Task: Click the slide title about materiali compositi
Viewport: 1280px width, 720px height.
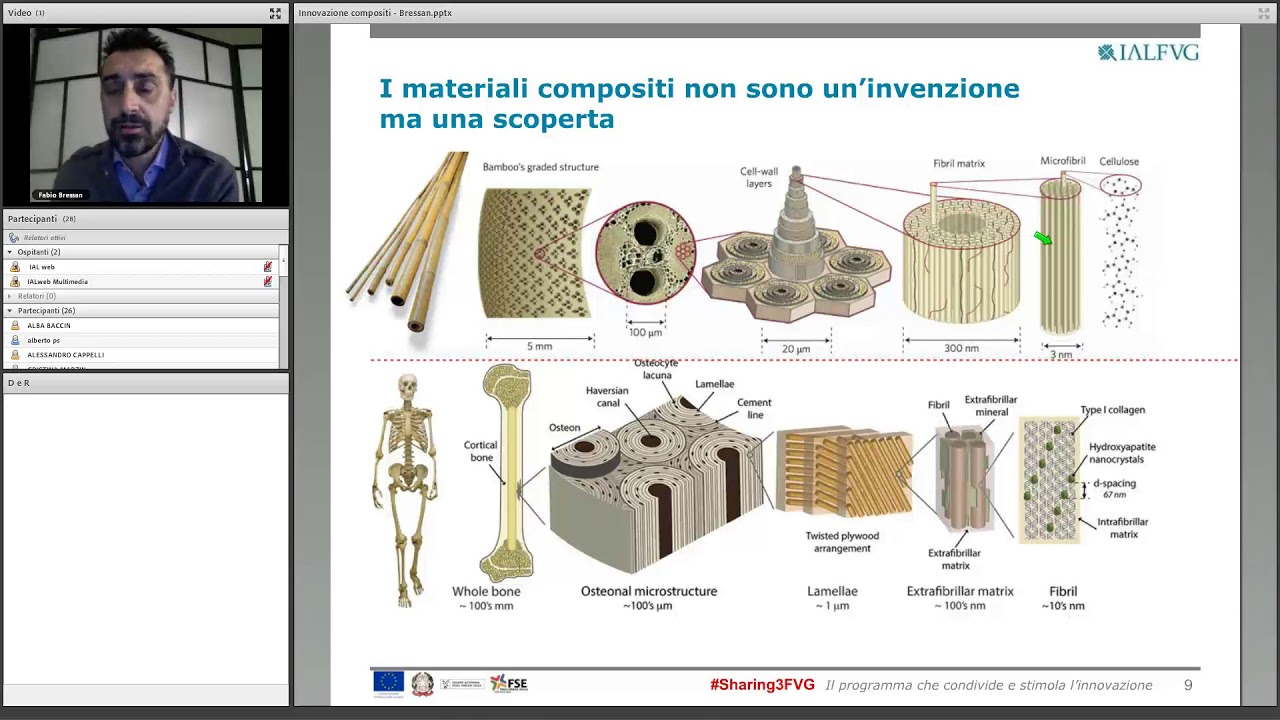Action: point(699,103)
